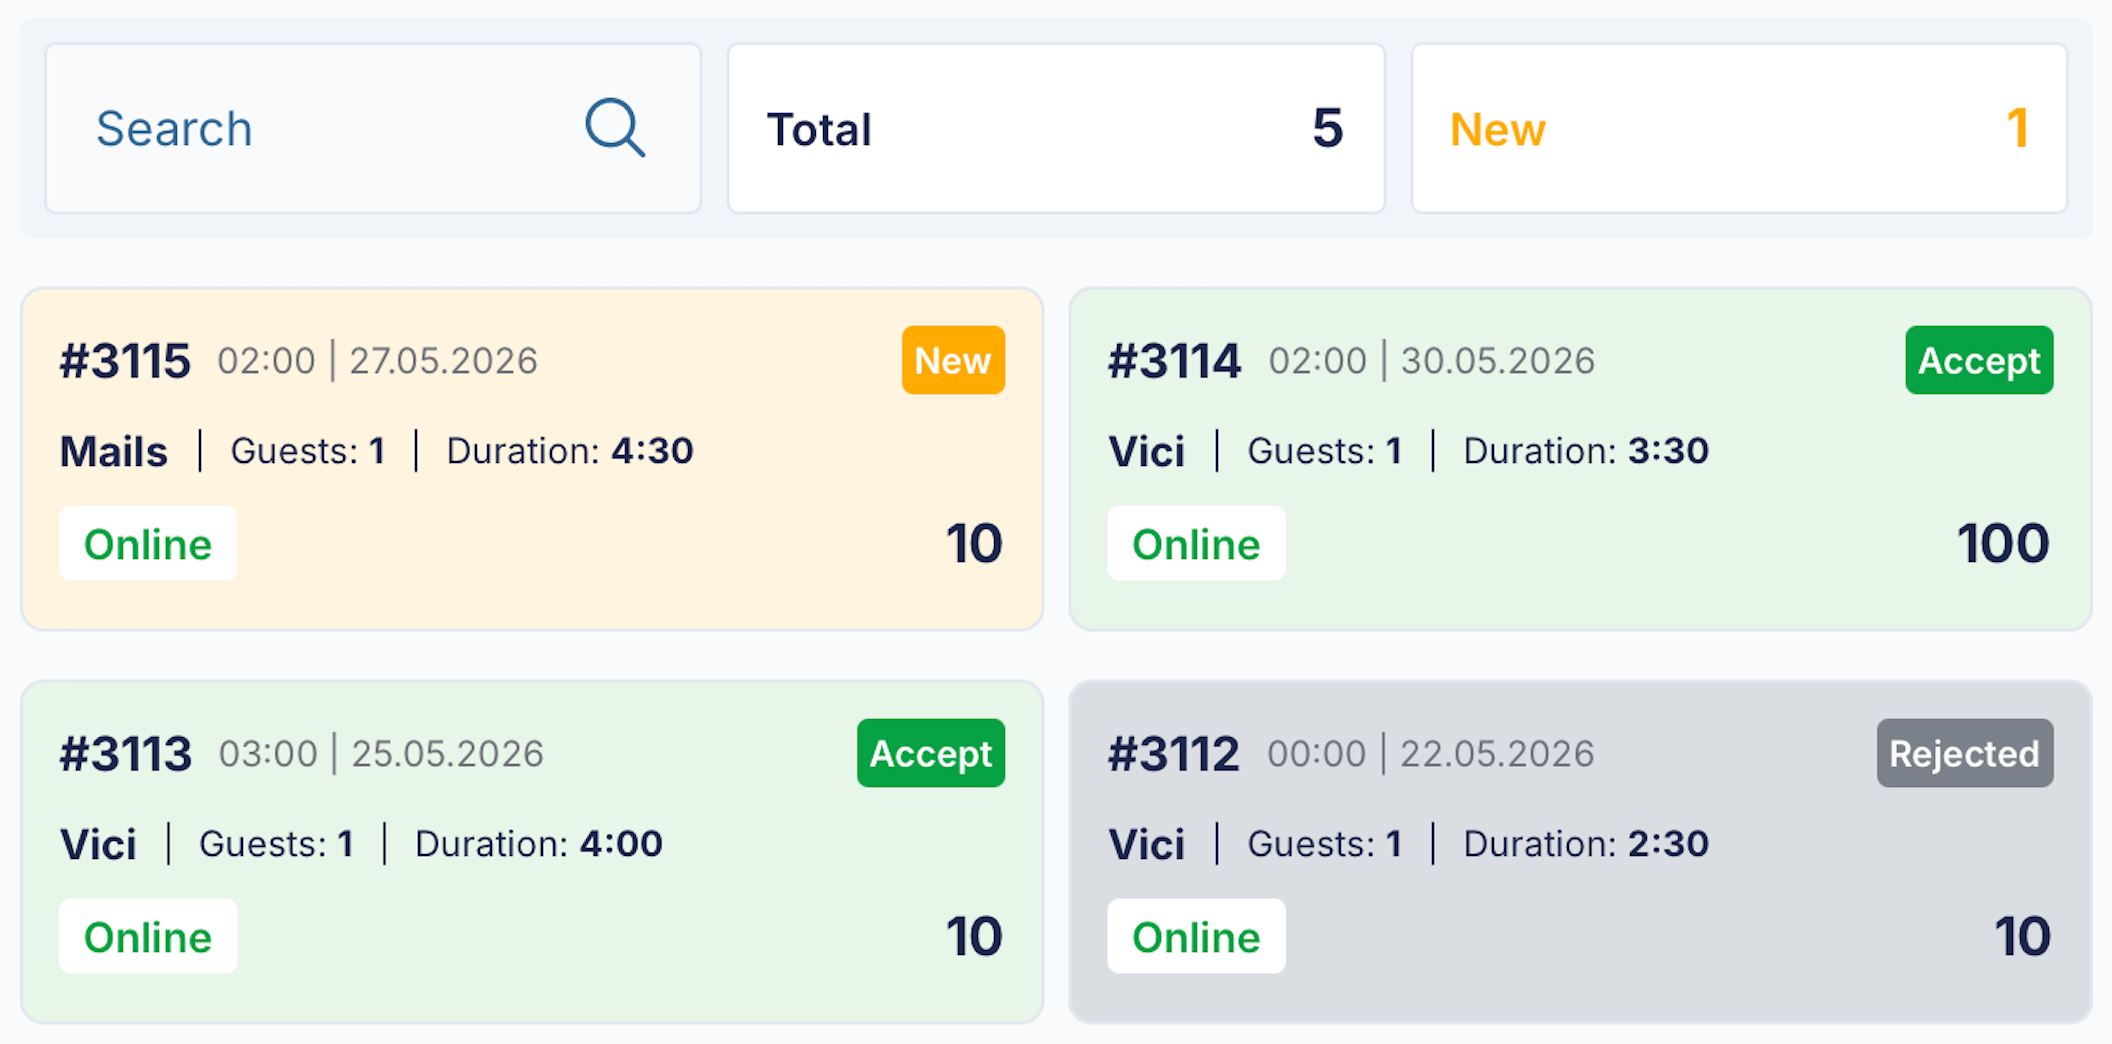The image size is (2112, 1044).
Task: Open booking #3115
Action: coord(532,459)
